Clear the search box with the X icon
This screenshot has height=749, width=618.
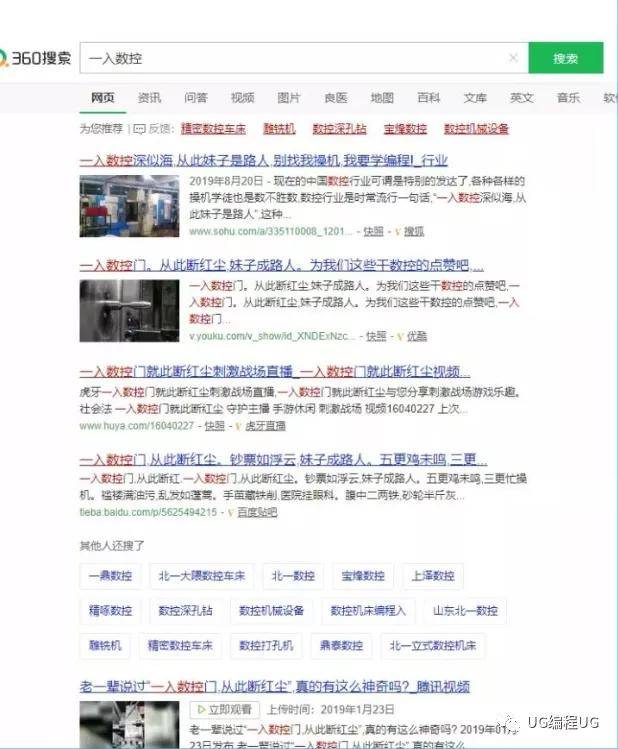point(513,58)
